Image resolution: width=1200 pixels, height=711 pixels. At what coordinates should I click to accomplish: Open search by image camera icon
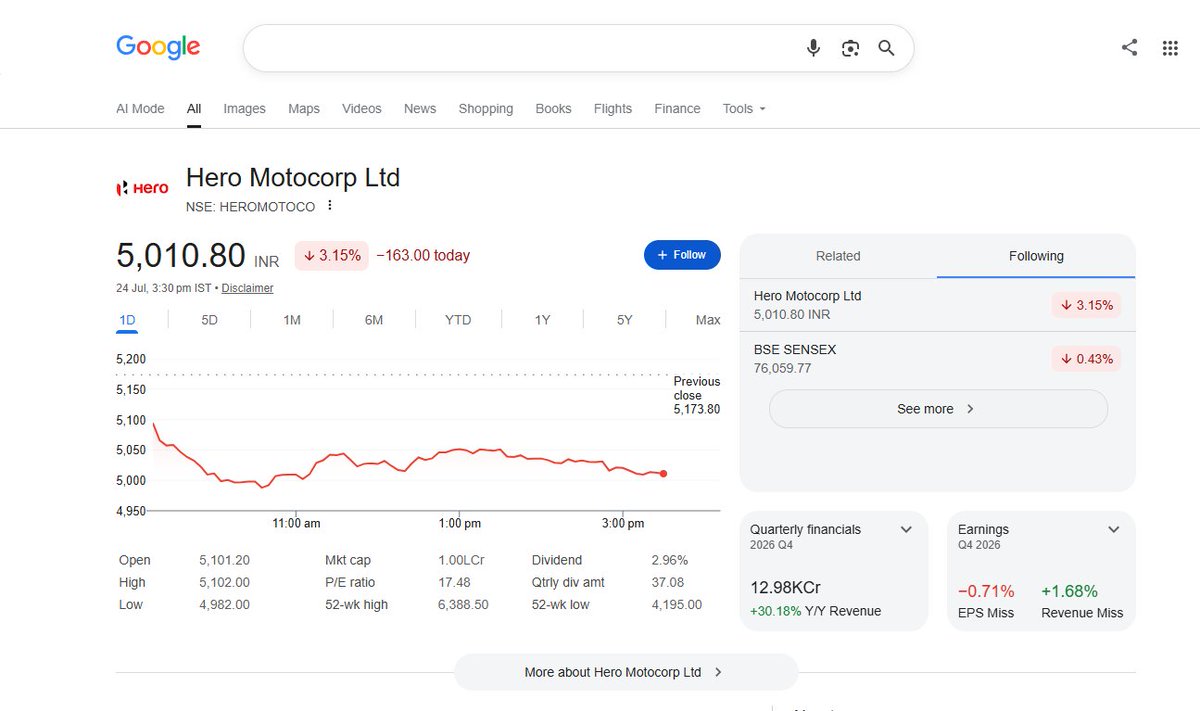[850, 48]
